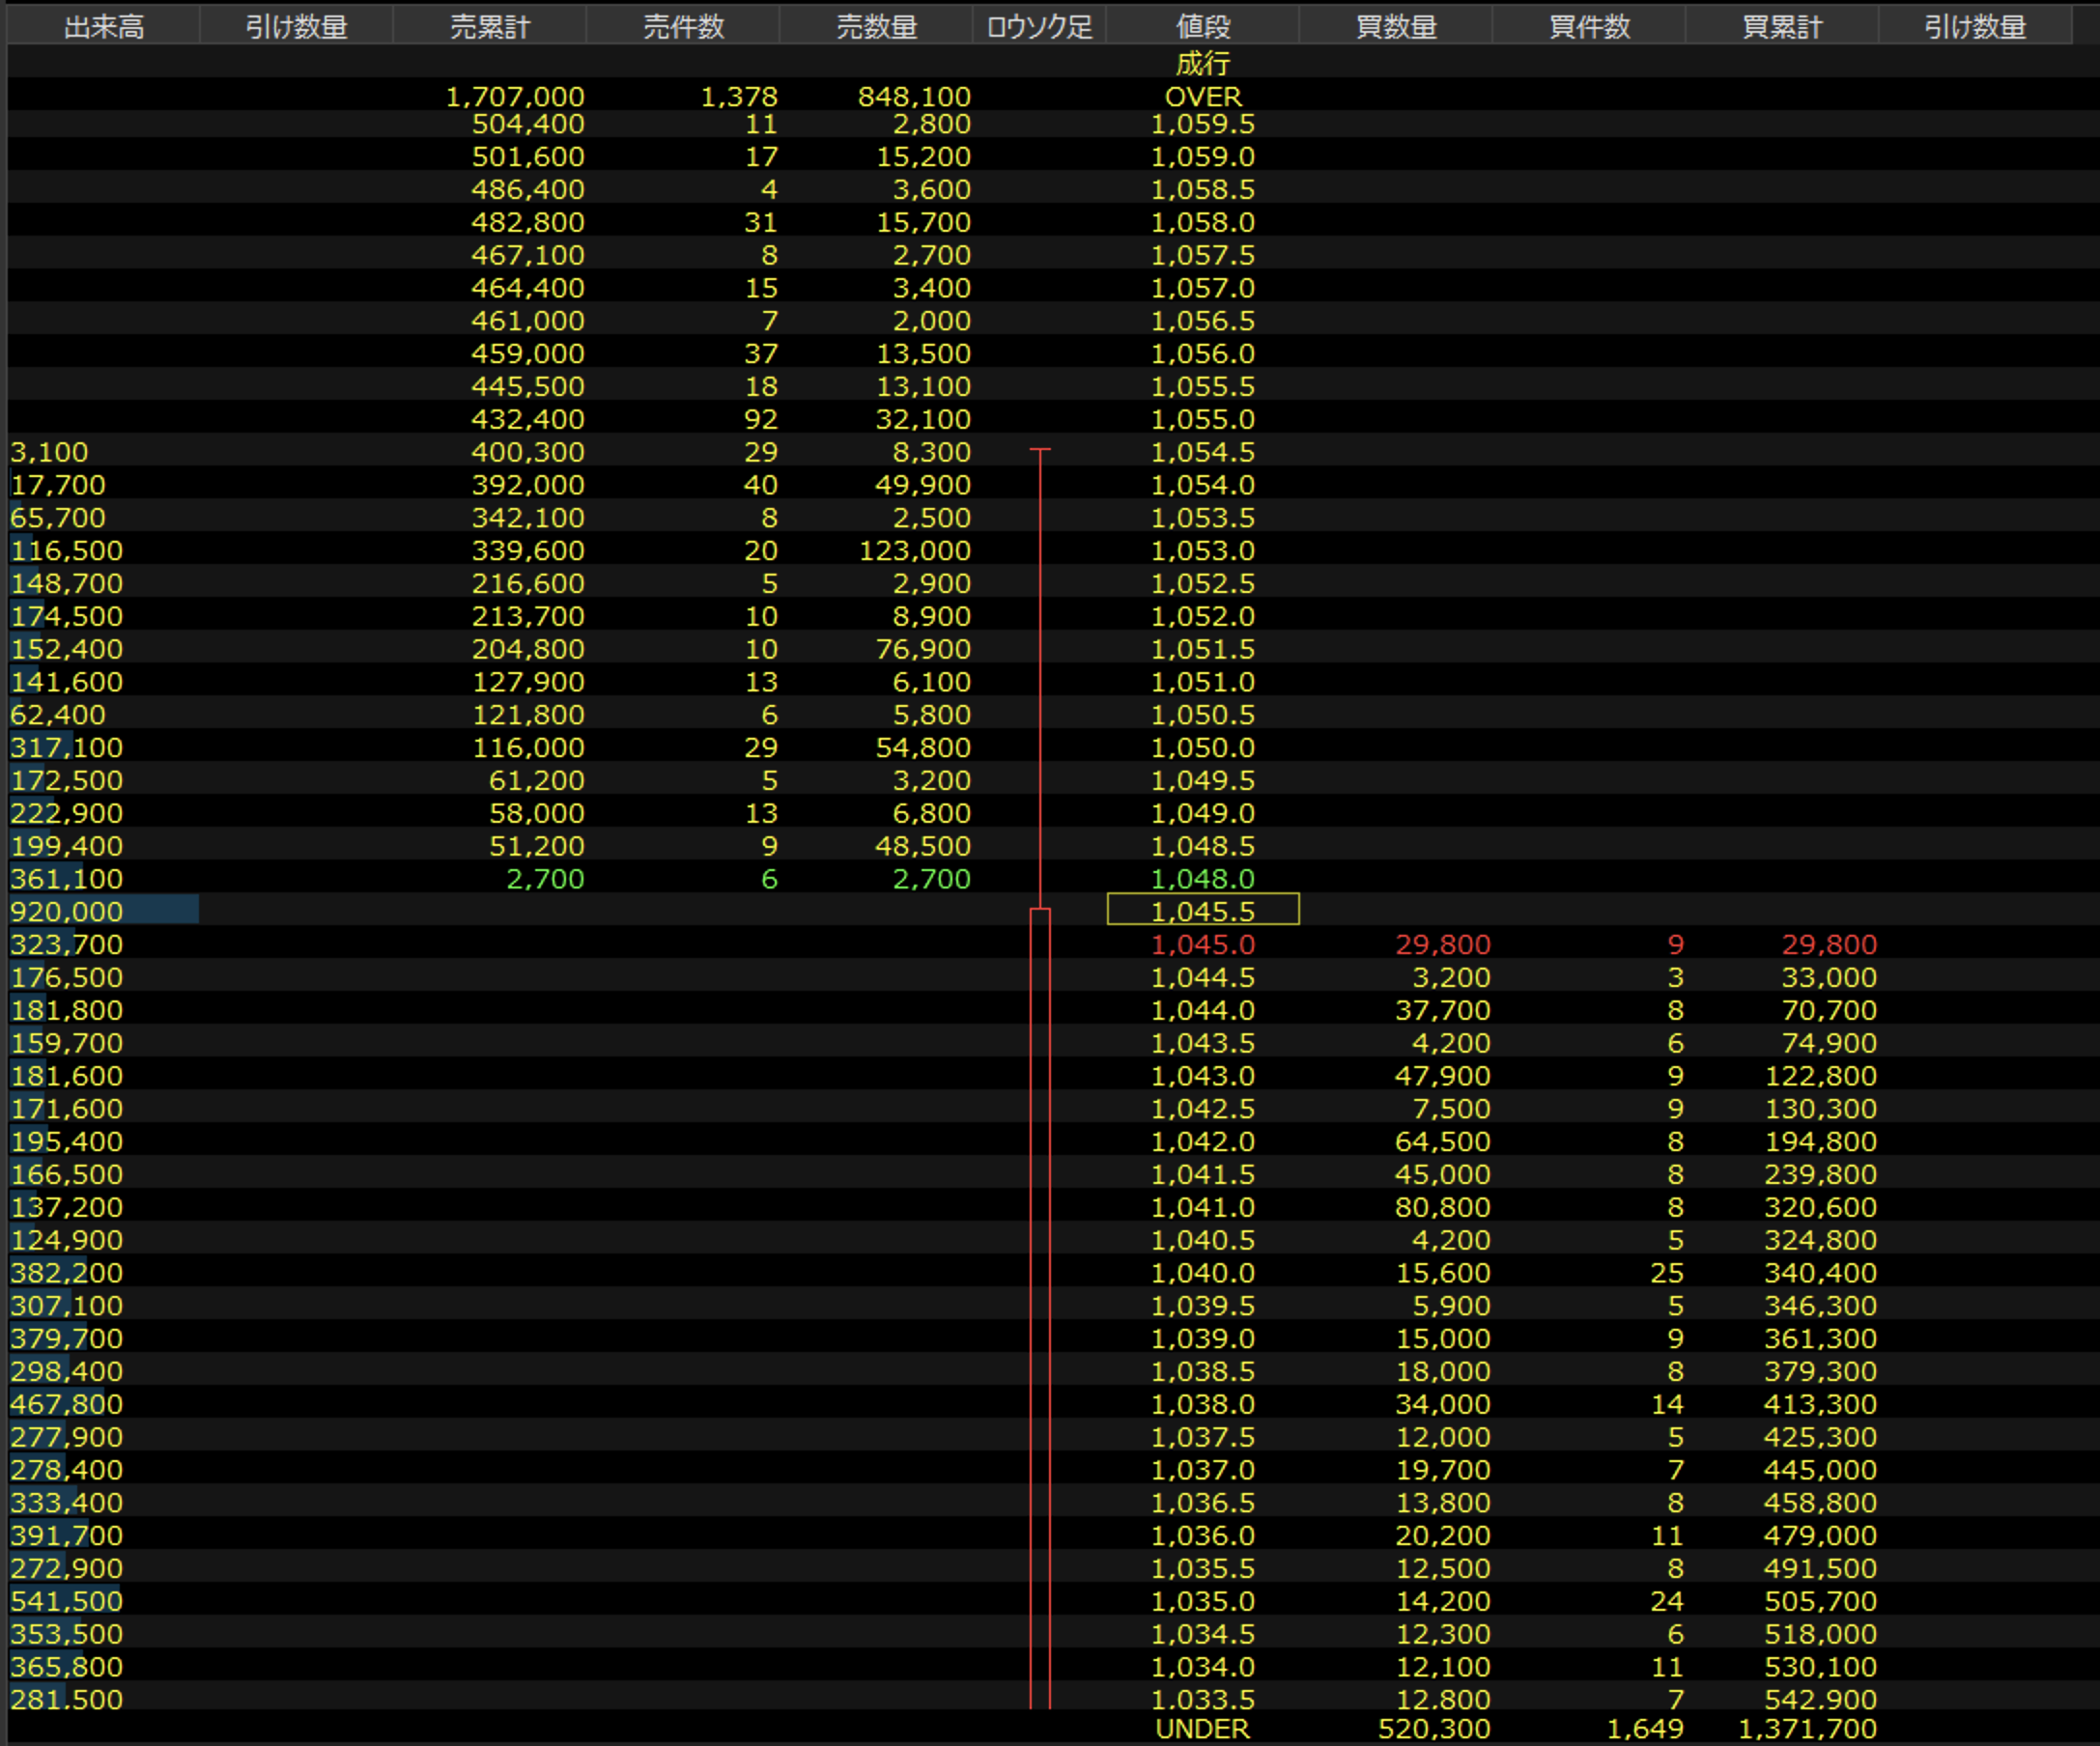Screen dimensions: 2100x1746
Task: Click the 売数量 column header
Action: coord(876,27)
